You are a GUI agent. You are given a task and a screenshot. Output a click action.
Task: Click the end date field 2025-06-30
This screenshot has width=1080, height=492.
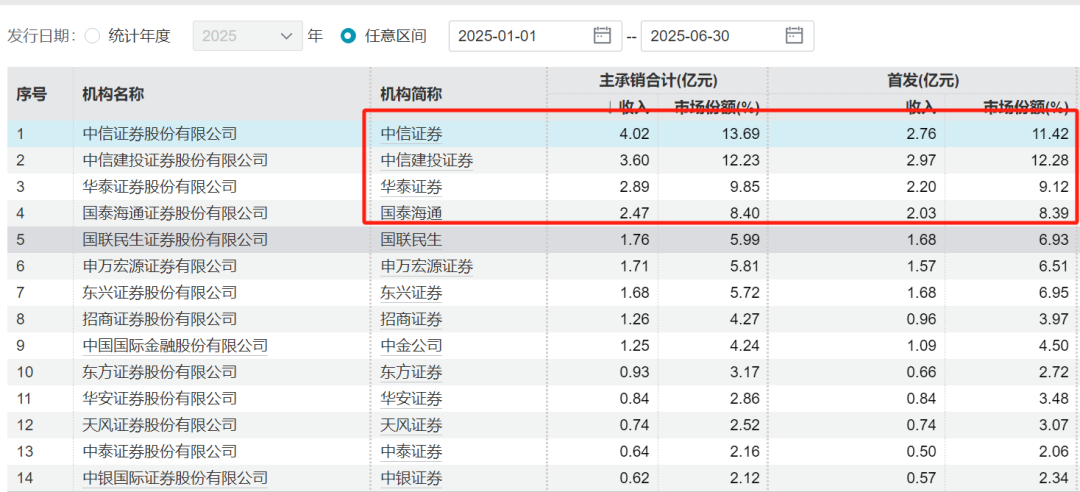727,36
